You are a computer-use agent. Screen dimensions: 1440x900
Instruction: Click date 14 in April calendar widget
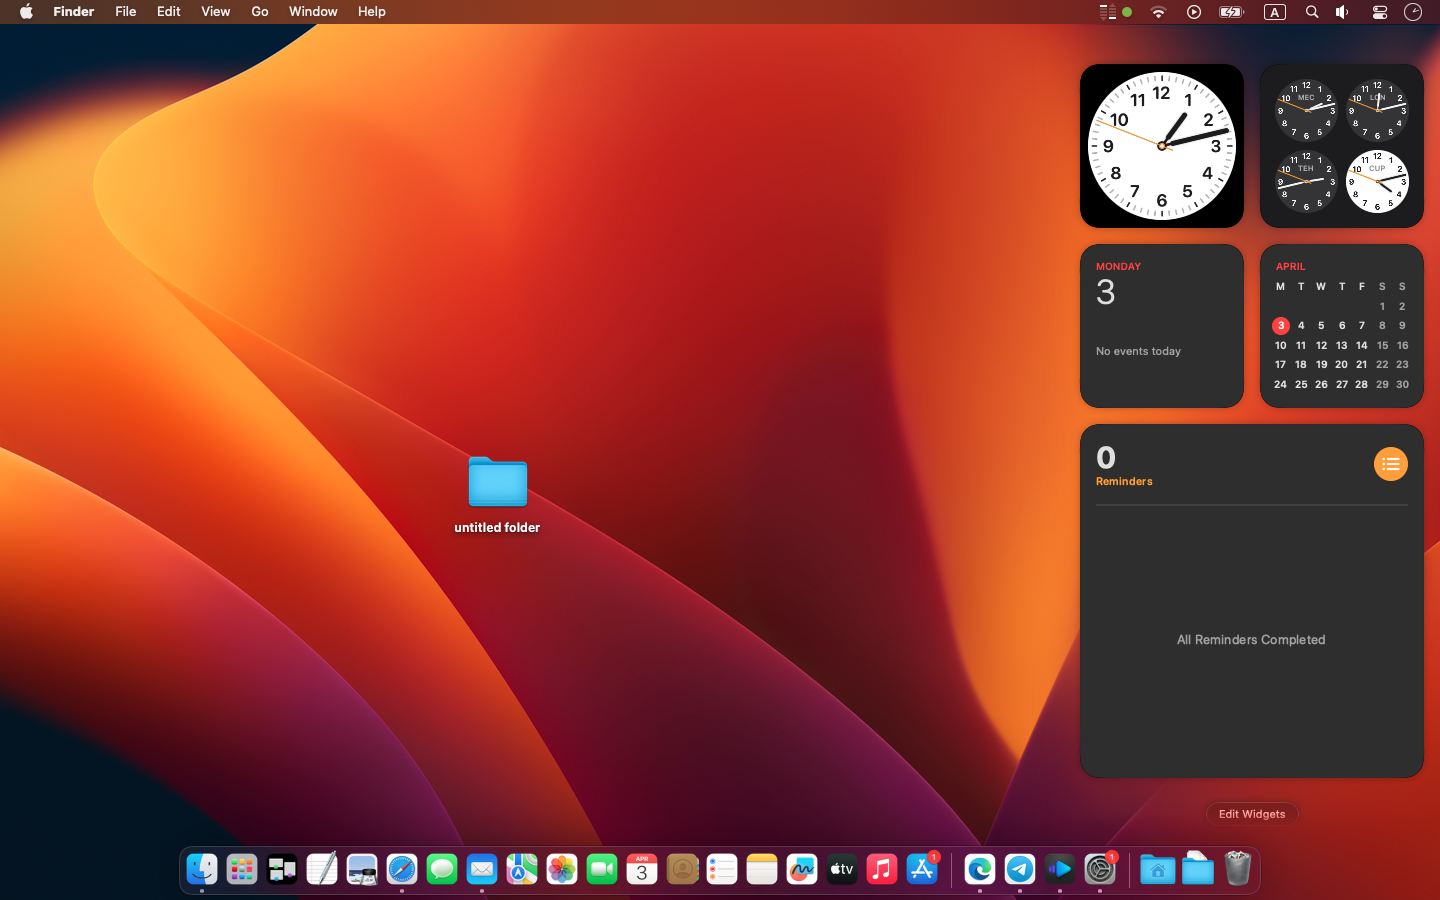[x=1362, y=345]
